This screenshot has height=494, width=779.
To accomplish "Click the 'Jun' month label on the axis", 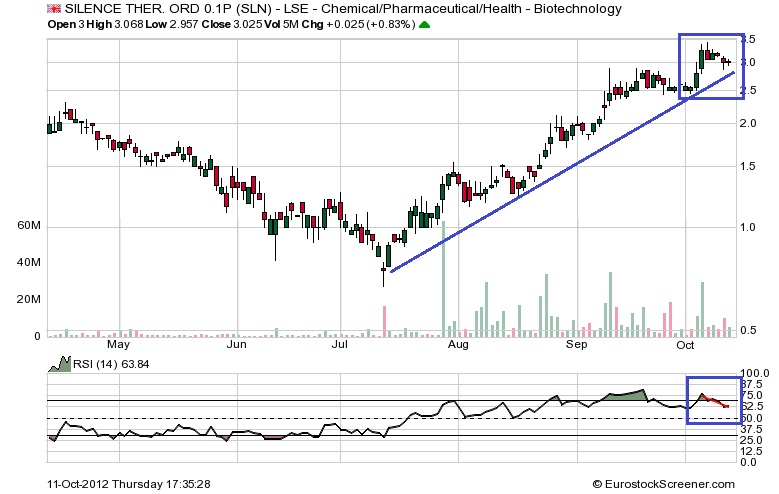I will [236, 344].
